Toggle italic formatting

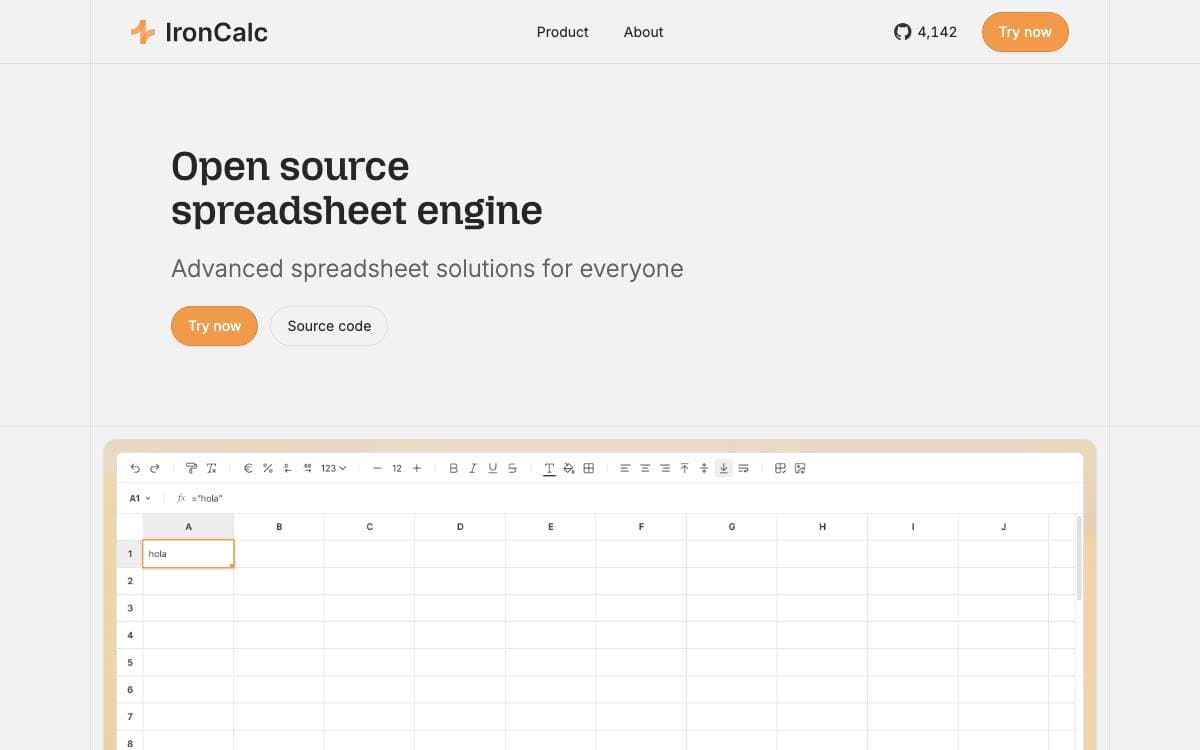point(473,468)
